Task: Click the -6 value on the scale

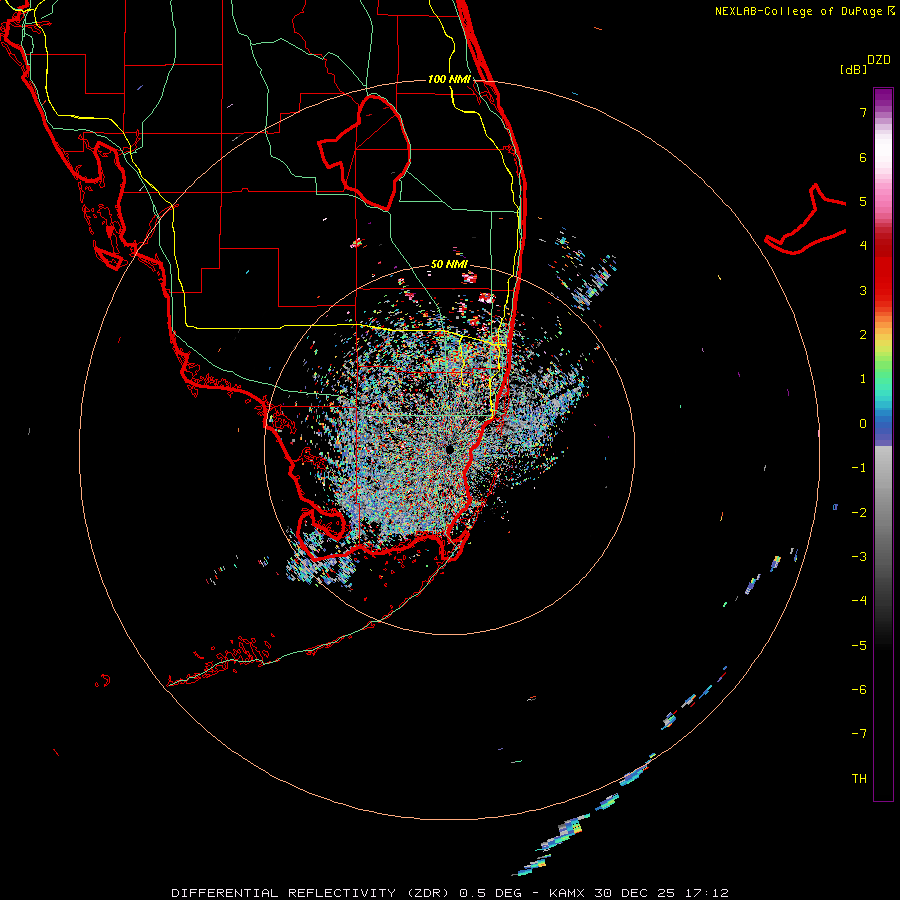Action: pyautogui.click(x=859, y=690)
